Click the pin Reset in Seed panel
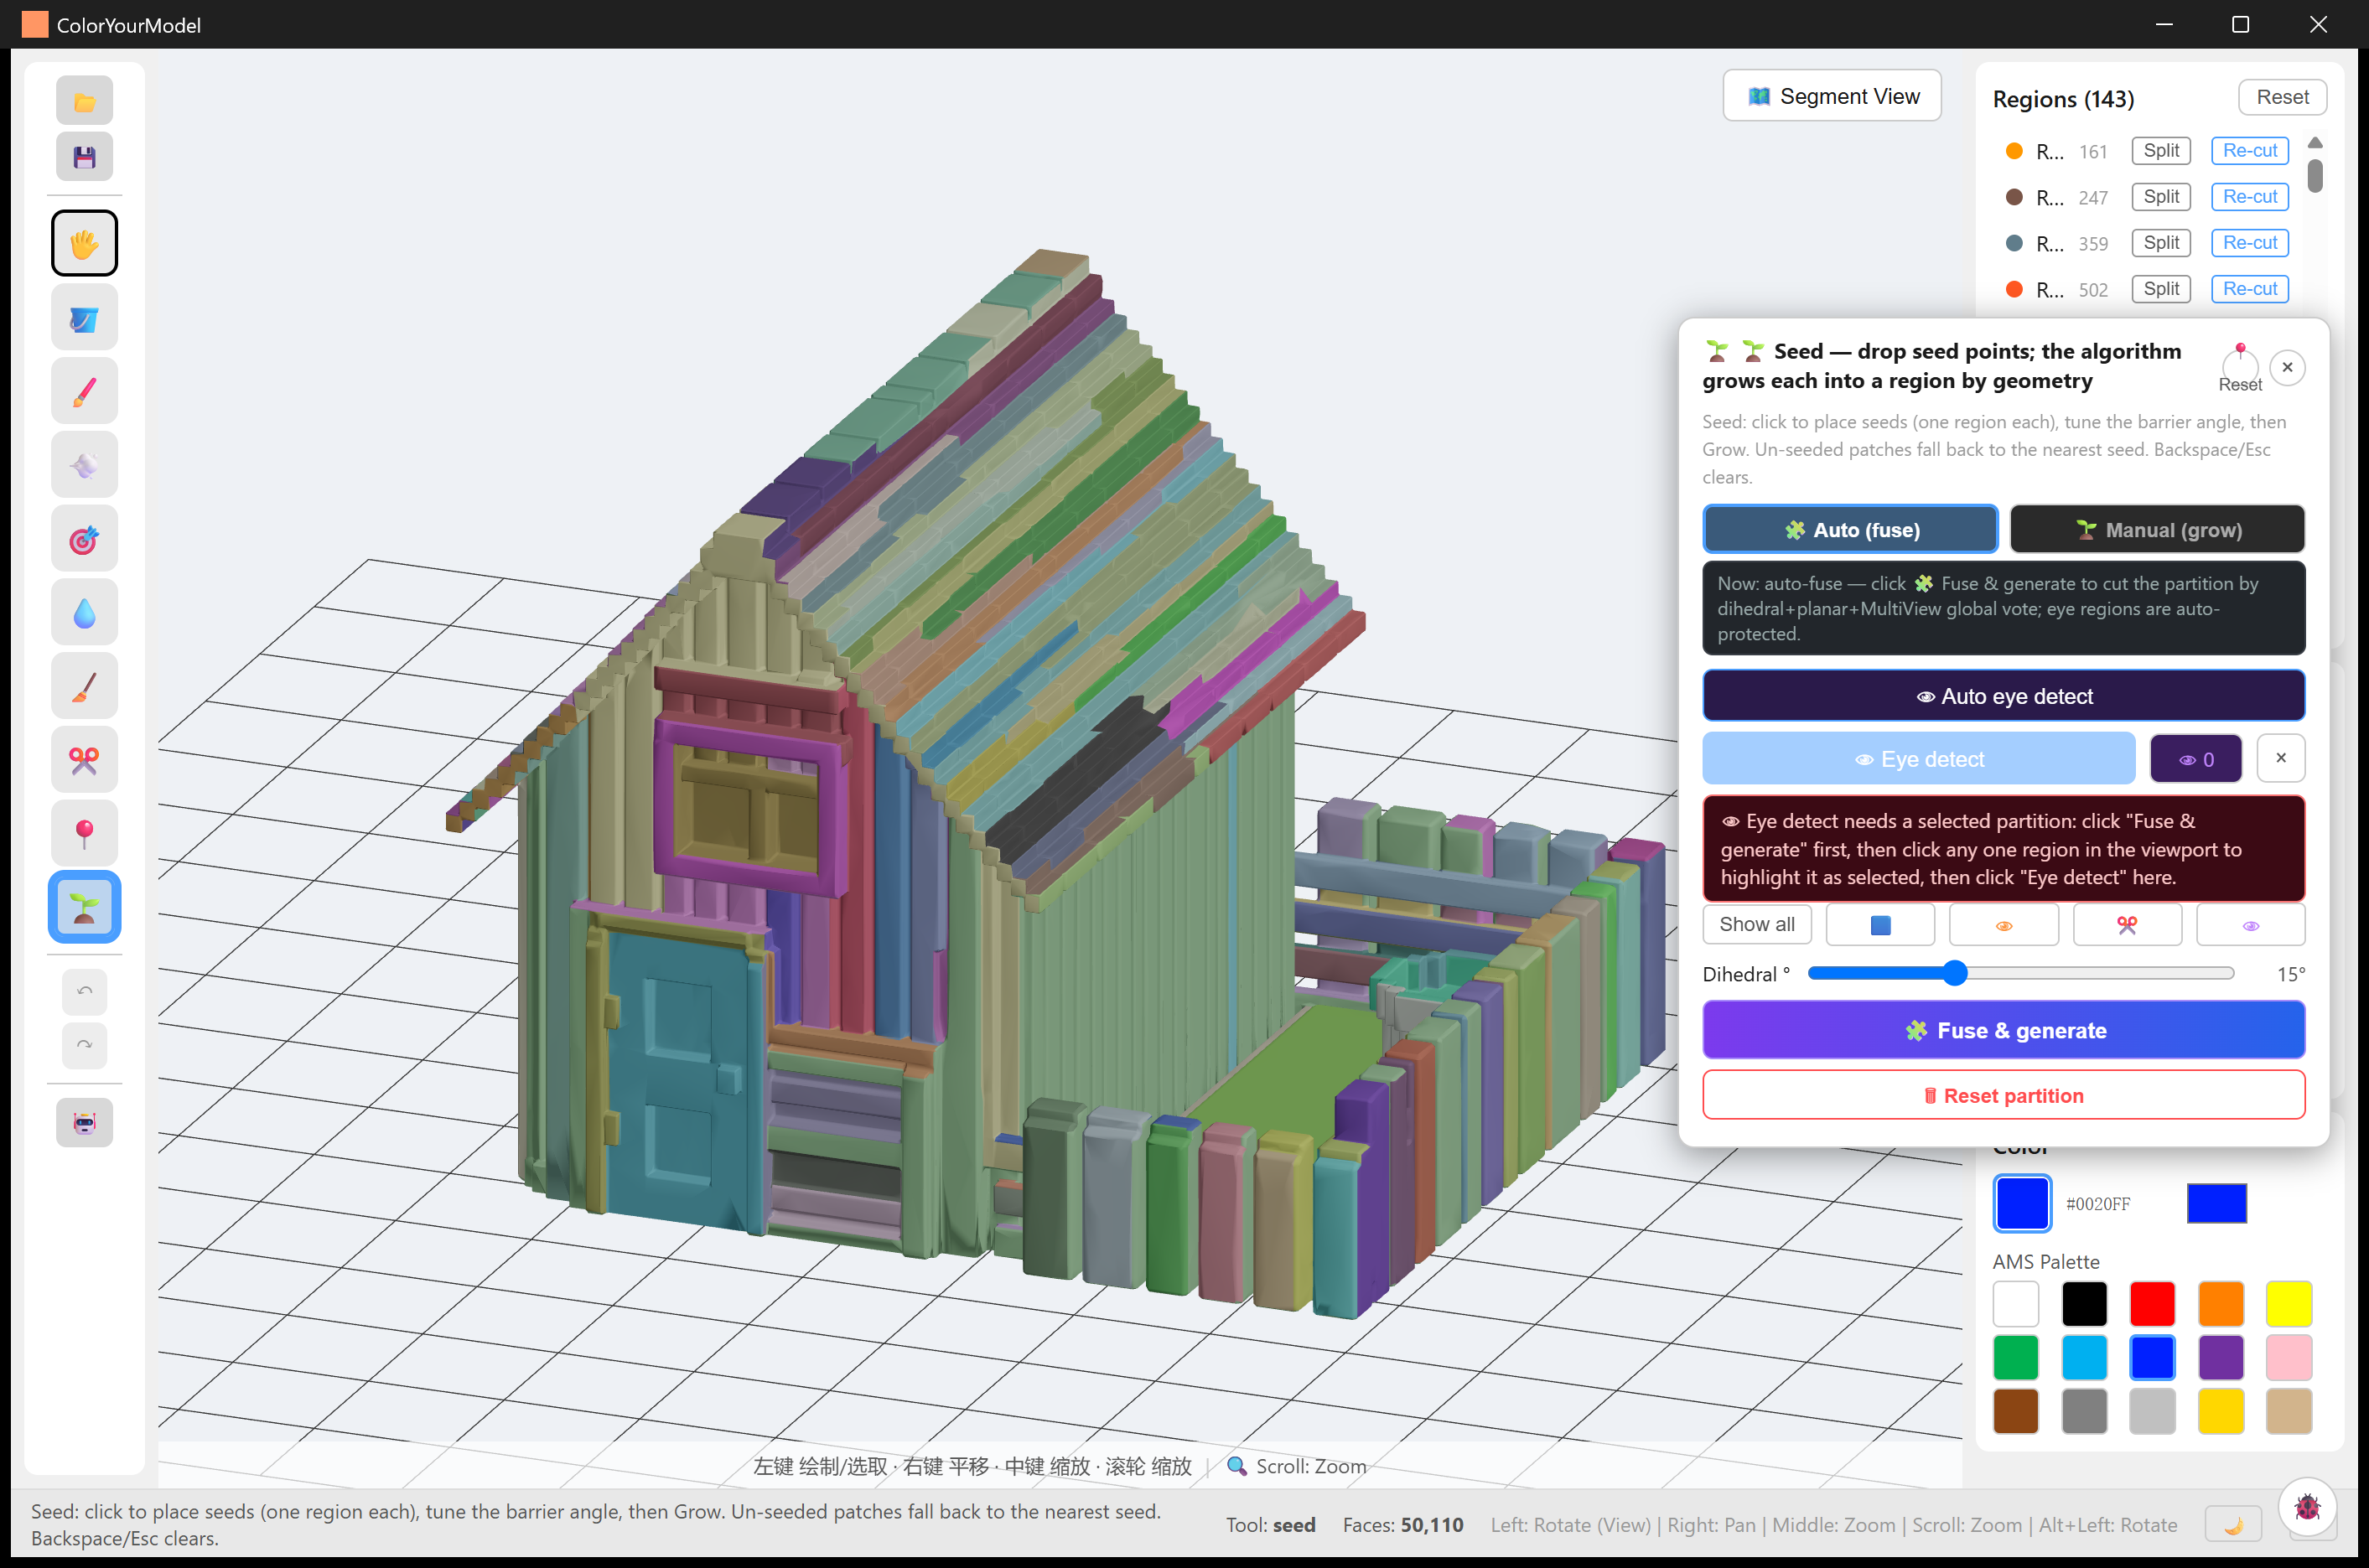Screen dimensions: 2369x1568 (x=2240, y=368)
